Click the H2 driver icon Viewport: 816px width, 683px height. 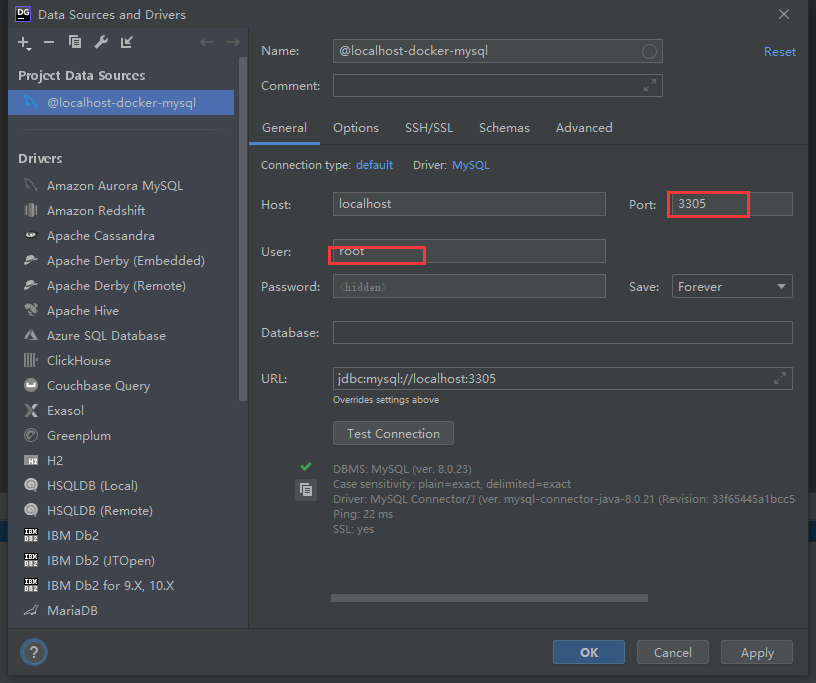31,461
